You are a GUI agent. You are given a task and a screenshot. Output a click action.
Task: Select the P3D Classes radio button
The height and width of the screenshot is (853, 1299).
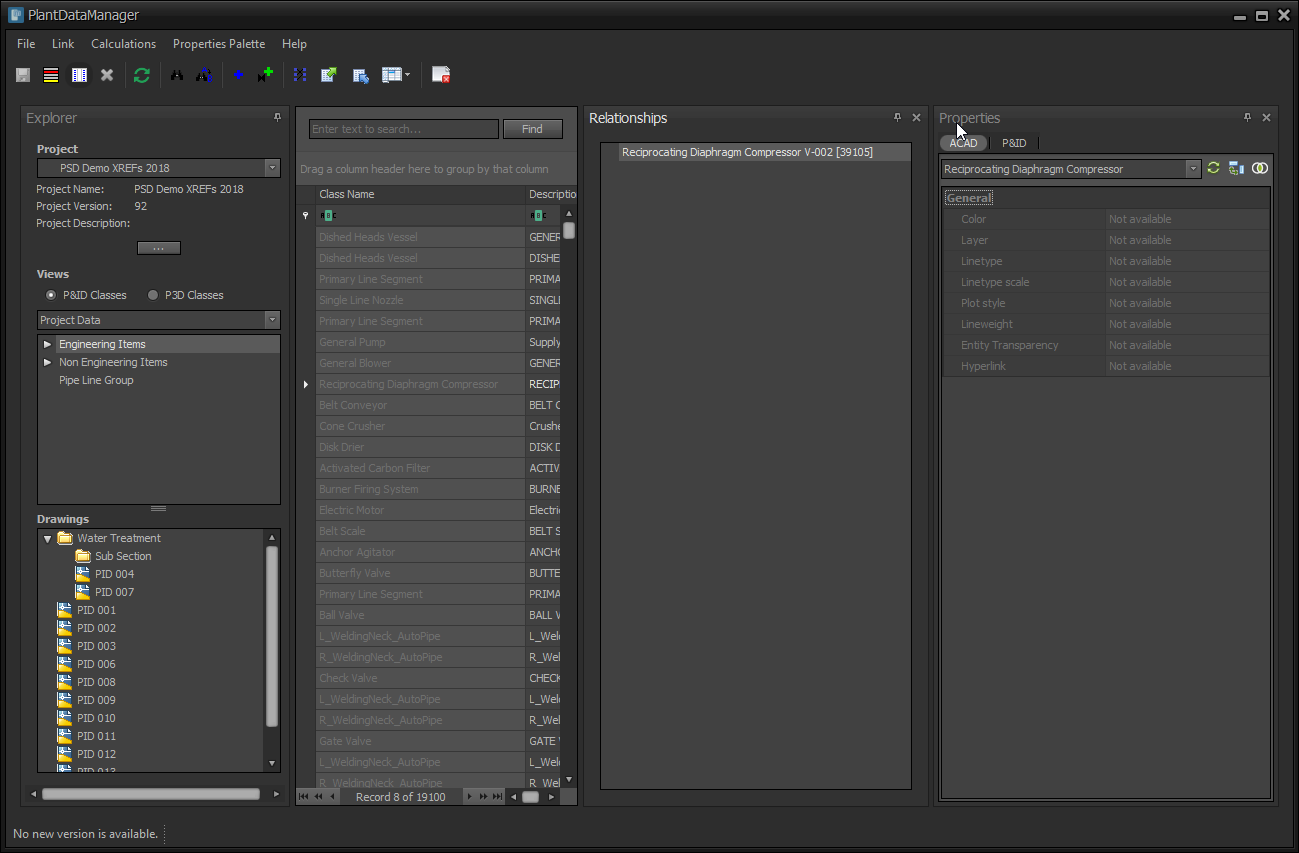153,295
